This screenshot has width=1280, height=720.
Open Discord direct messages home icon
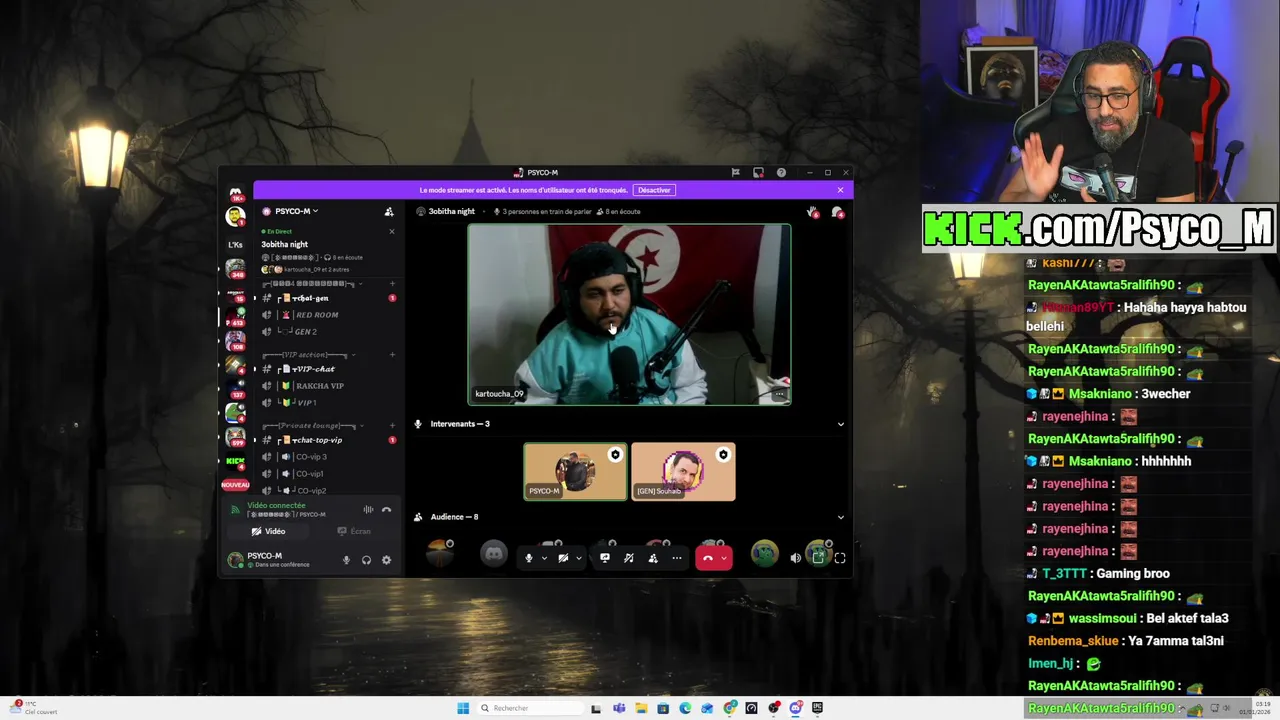[x=235, y=192]
